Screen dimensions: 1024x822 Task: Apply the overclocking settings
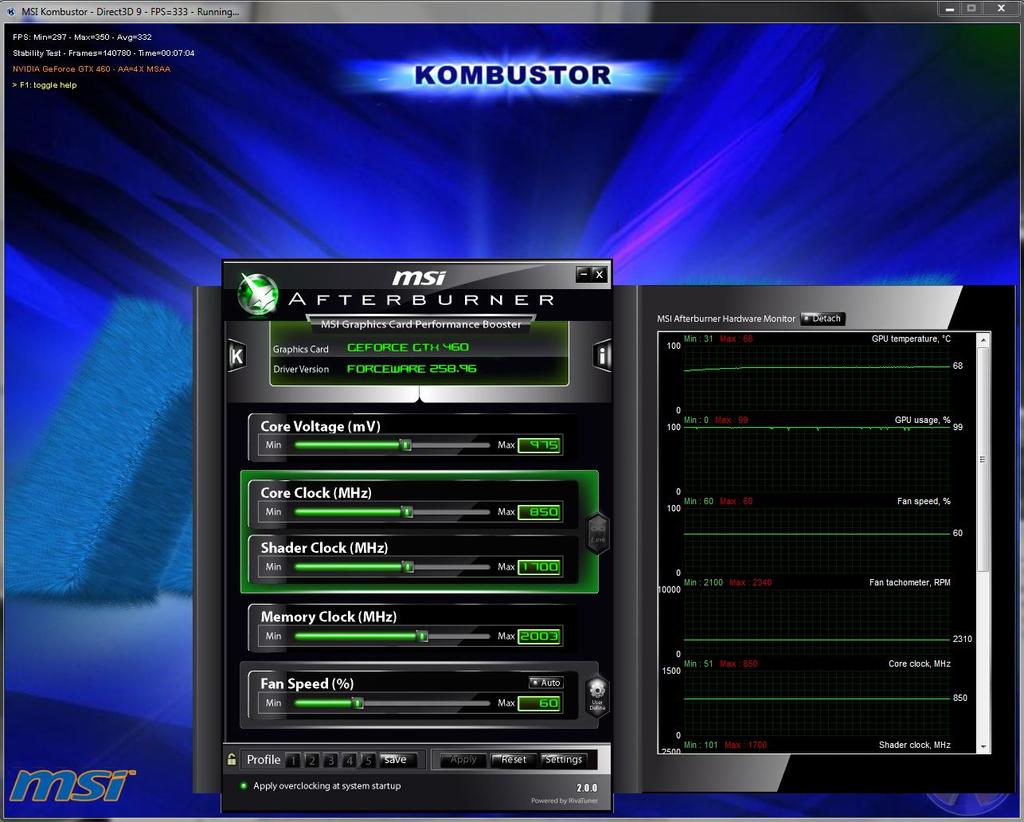[463, 760]
